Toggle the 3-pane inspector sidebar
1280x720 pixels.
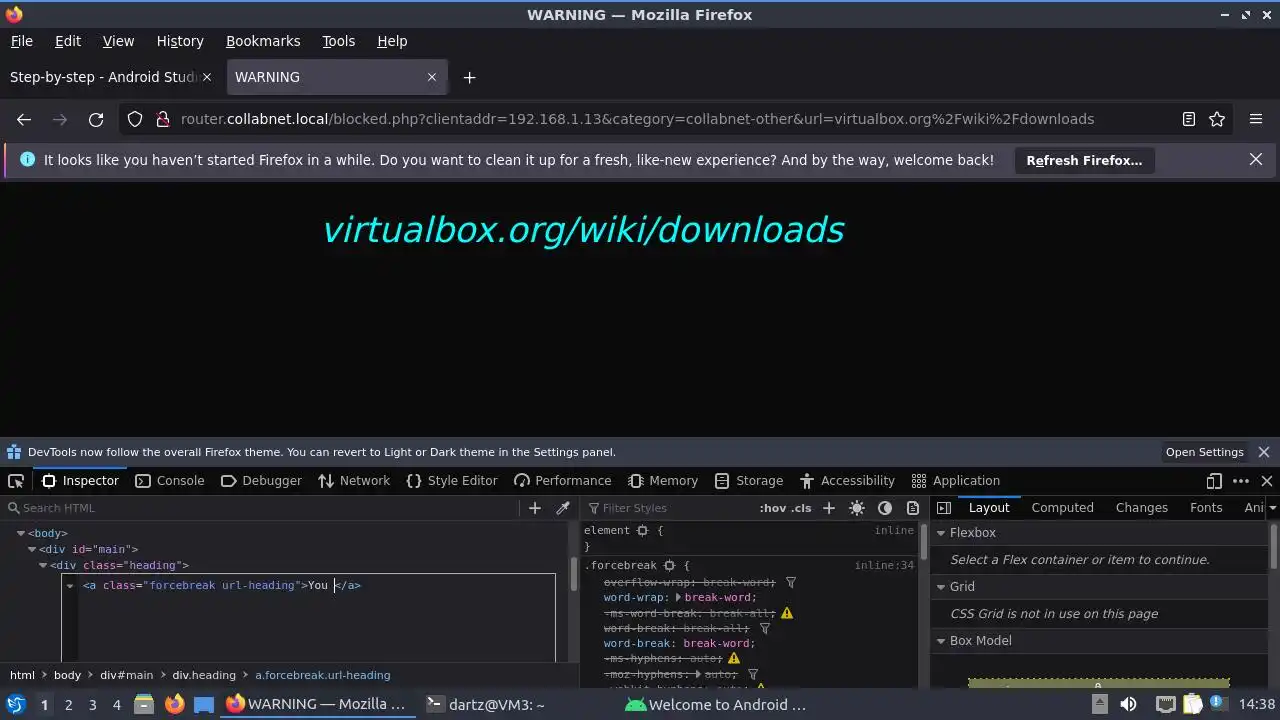coord(944,508)
